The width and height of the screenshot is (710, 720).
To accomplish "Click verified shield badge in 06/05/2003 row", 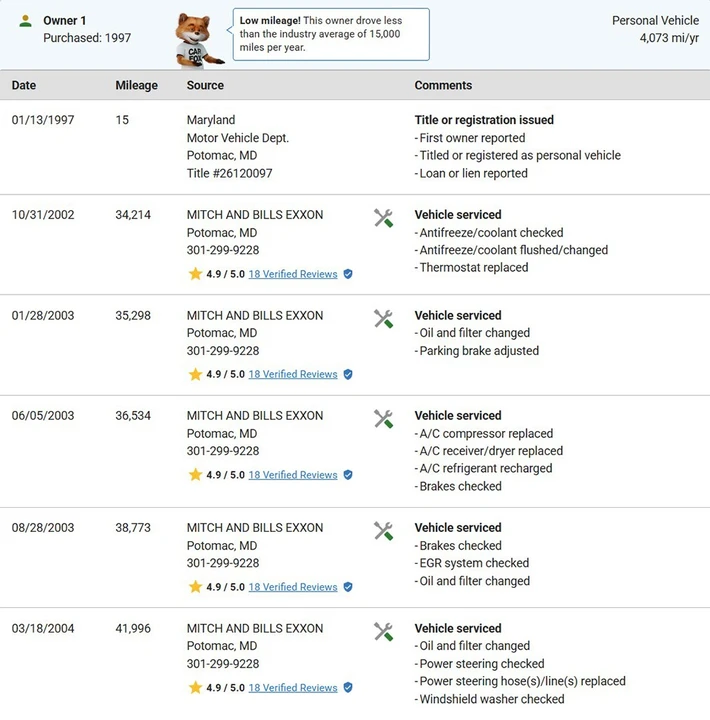I will [348, 475].
